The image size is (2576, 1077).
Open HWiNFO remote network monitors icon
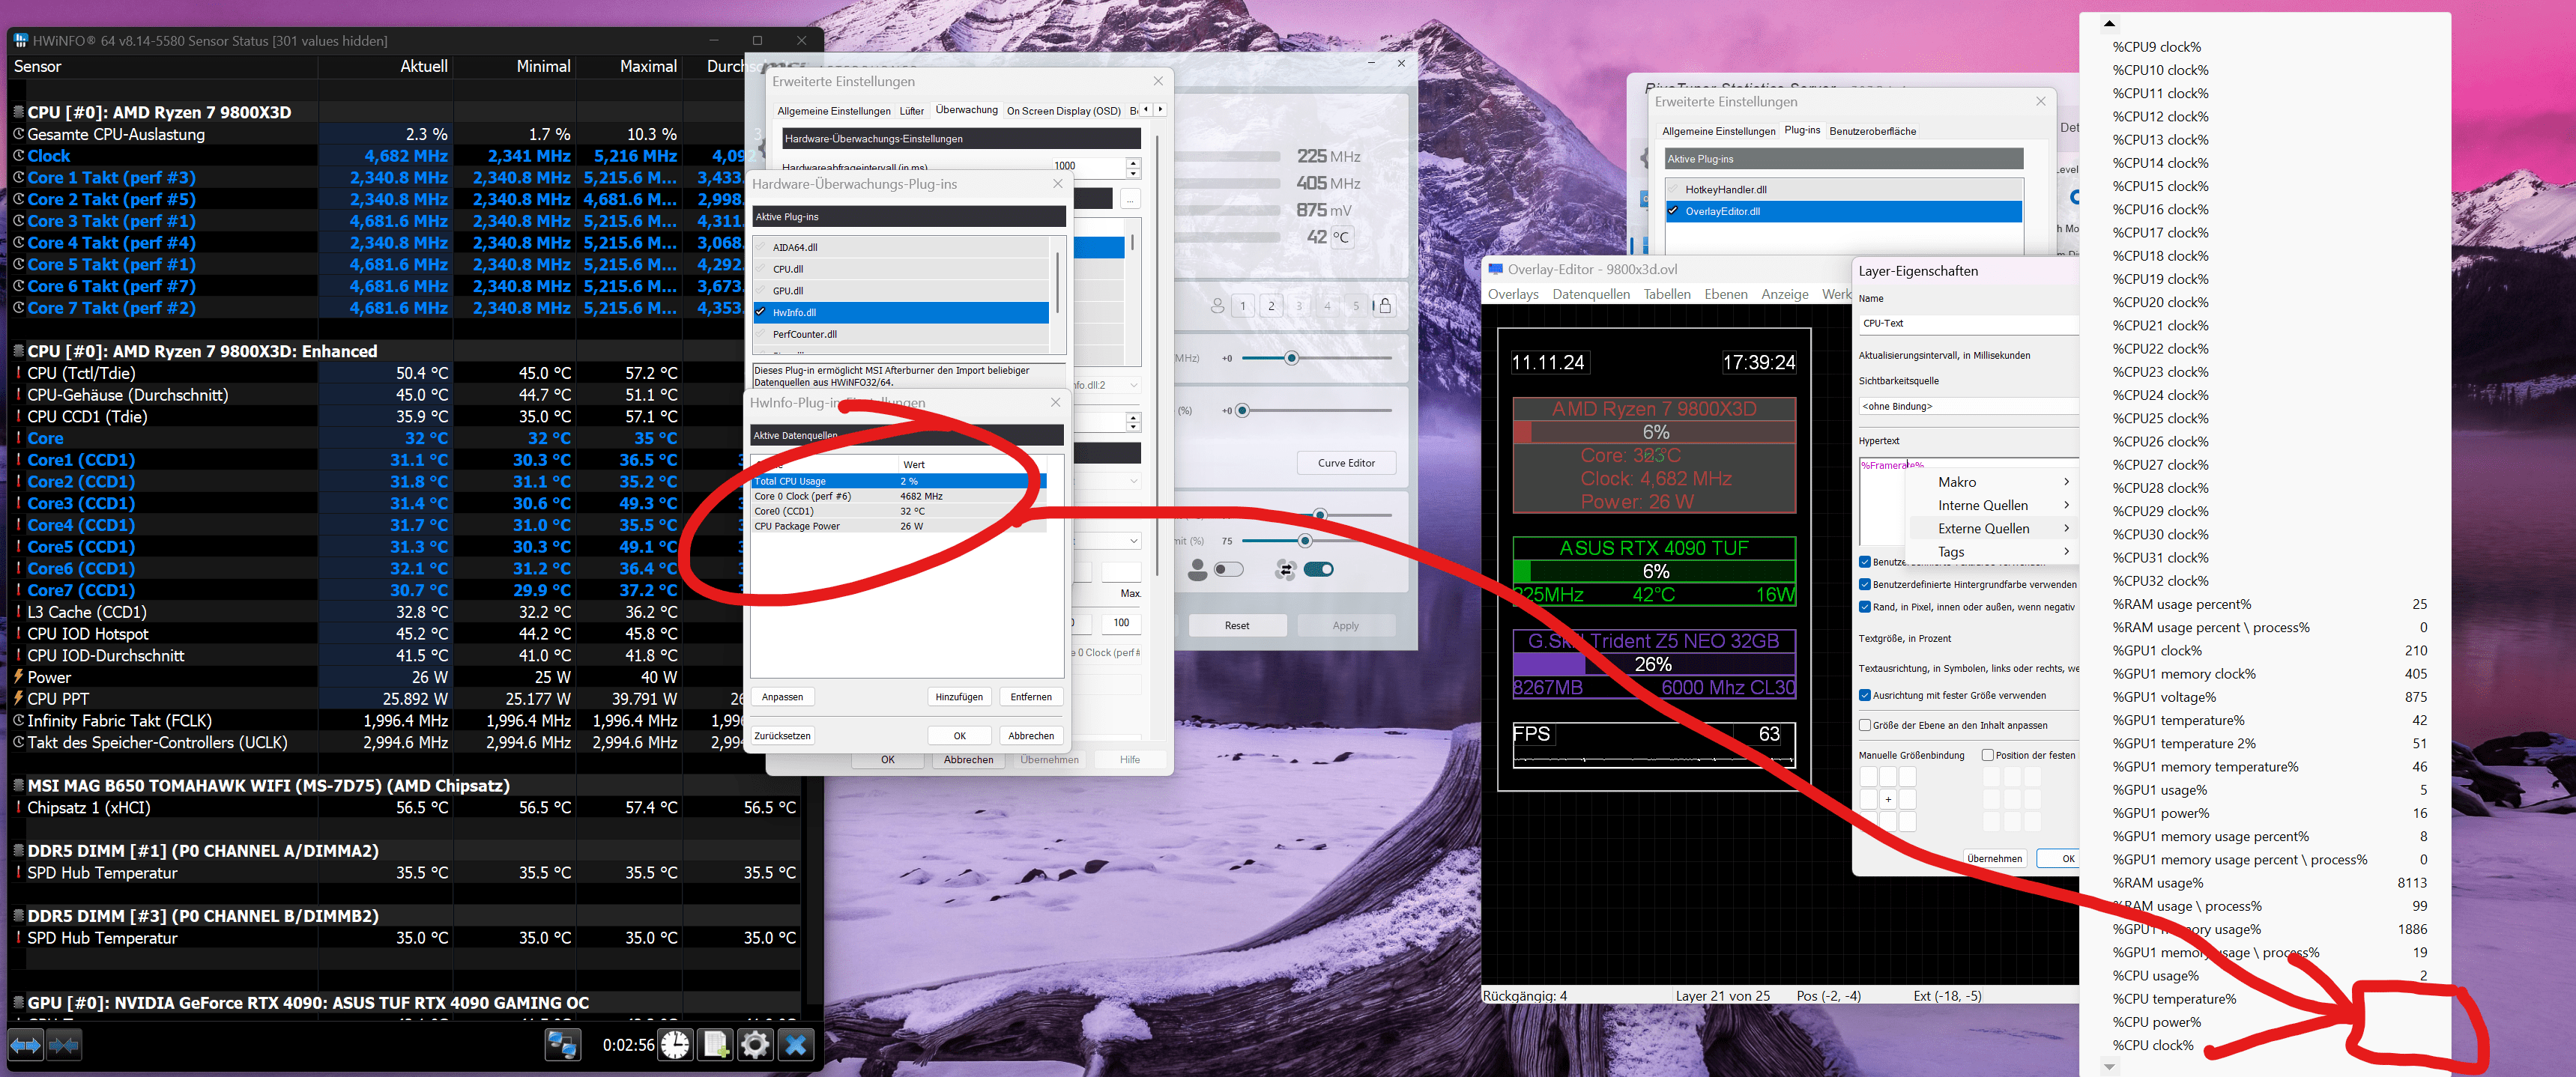pos(562,1045)
